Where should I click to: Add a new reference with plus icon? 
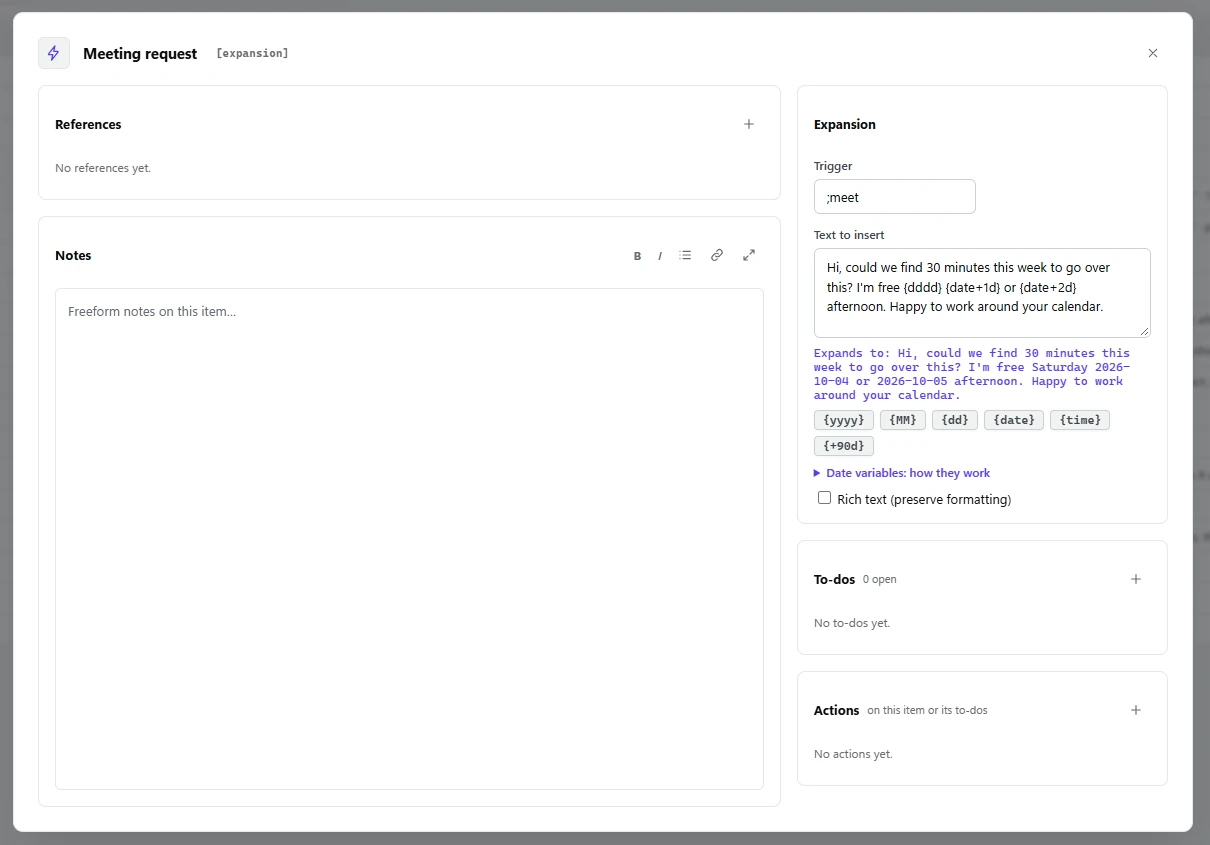point(749,124)
